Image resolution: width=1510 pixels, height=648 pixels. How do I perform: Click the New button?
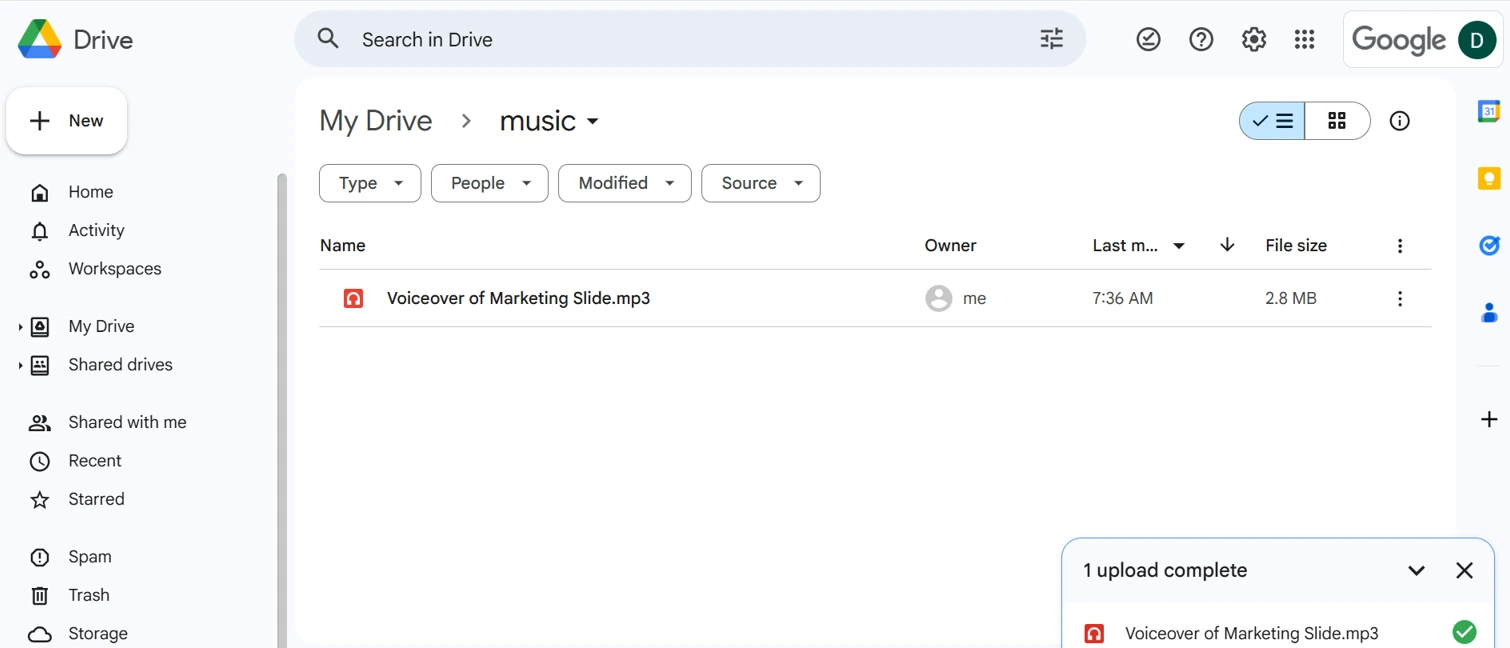67,121
